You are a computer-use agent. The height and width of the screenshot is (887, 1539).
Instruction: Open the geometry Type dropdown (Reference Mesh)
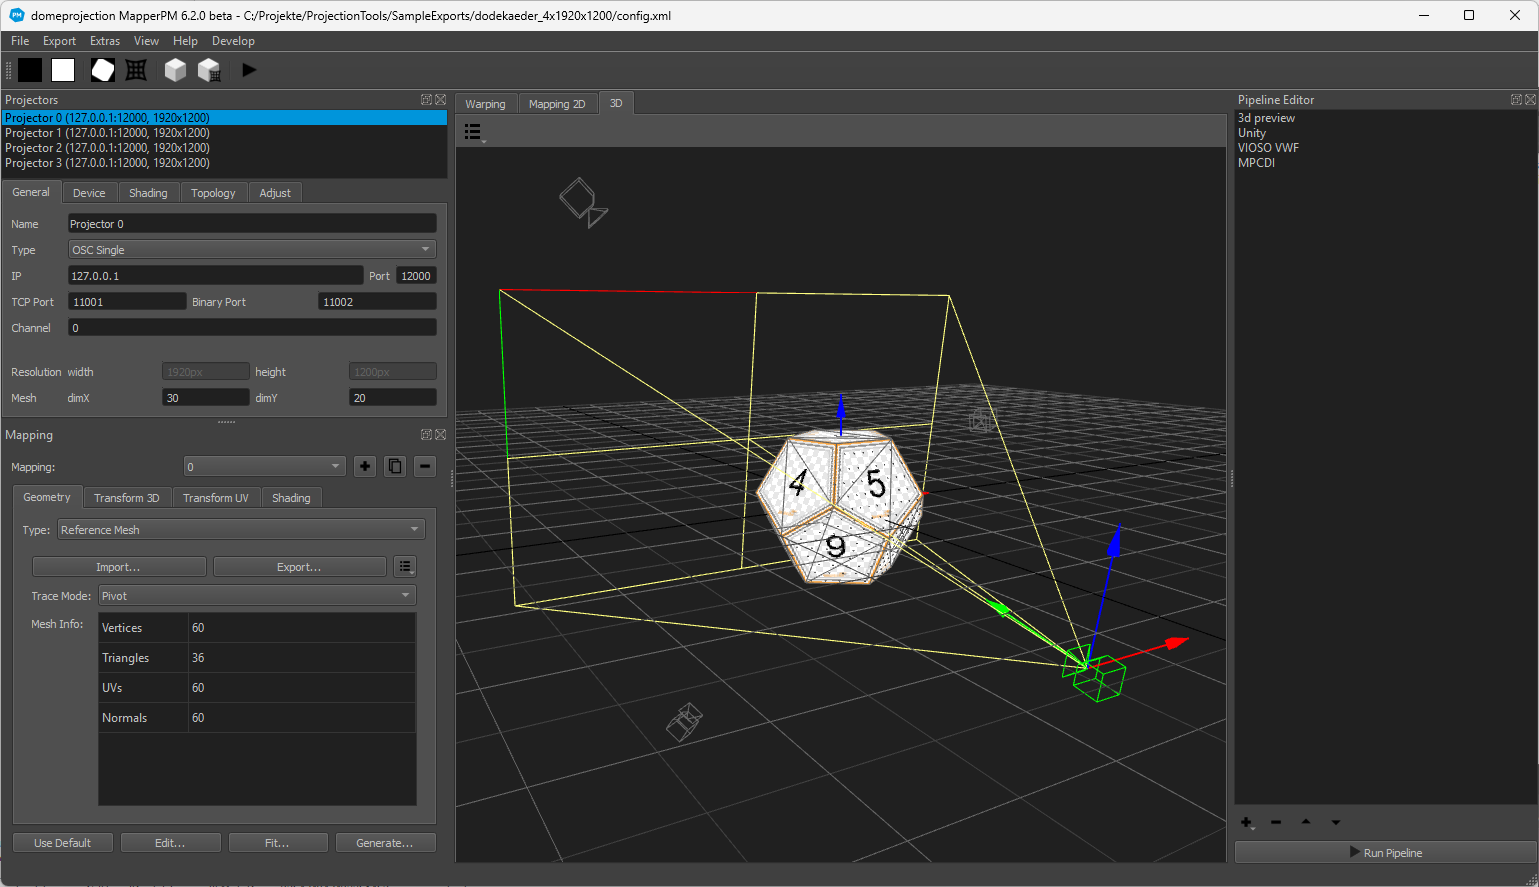coord(241,530)
